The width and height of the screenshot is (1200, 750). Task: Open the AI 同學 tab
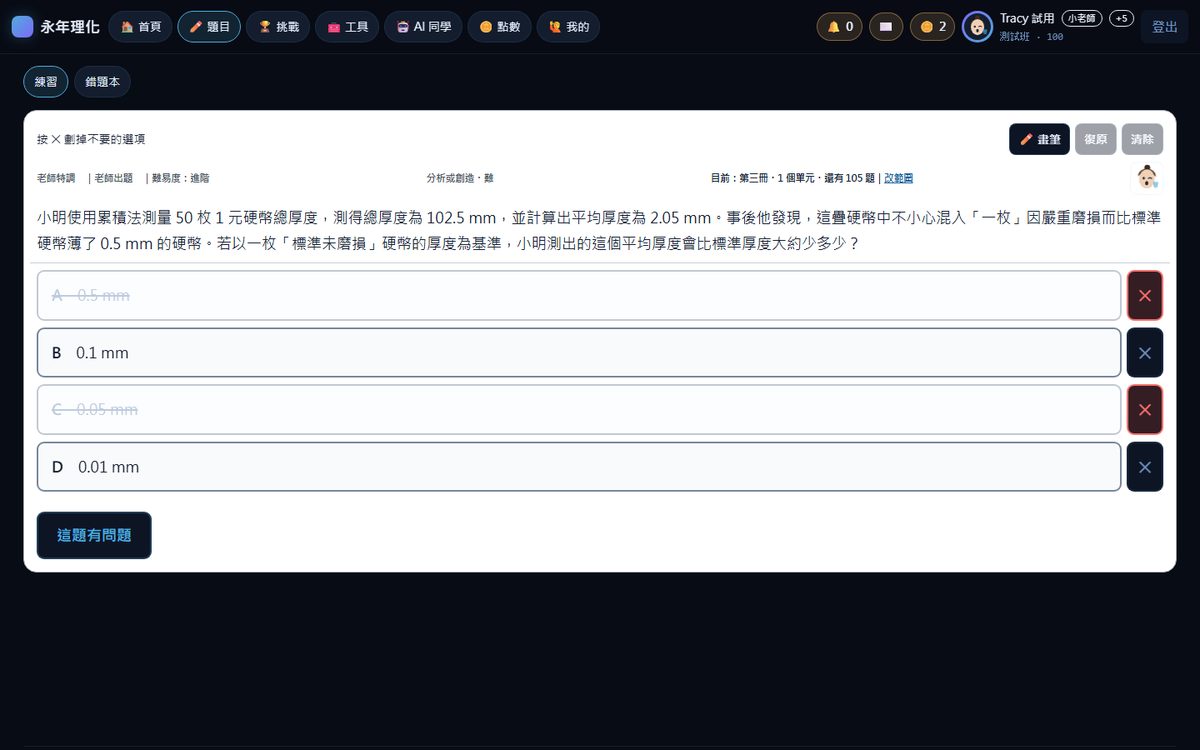pyautogui.click(x=423, y=27)
